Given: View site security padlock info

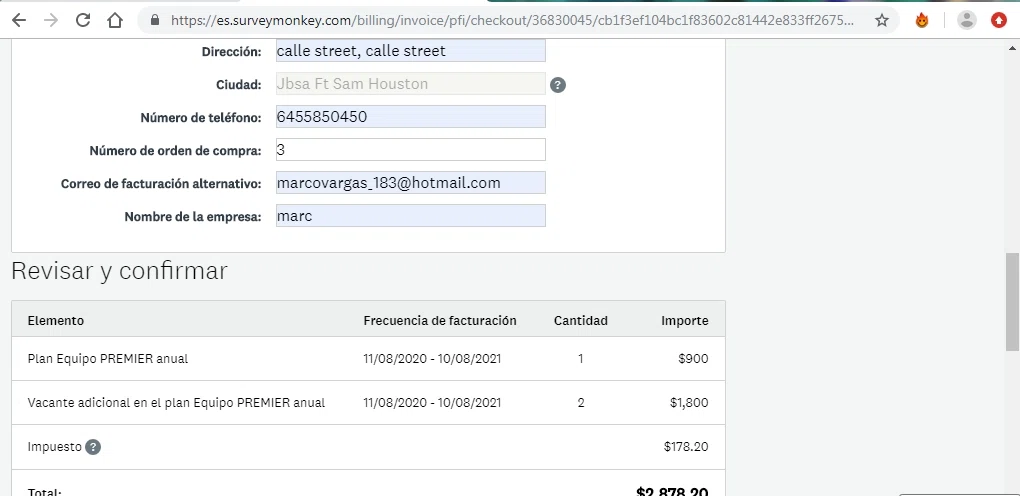Looking at the screenshot, I should [x=155, y=20].
